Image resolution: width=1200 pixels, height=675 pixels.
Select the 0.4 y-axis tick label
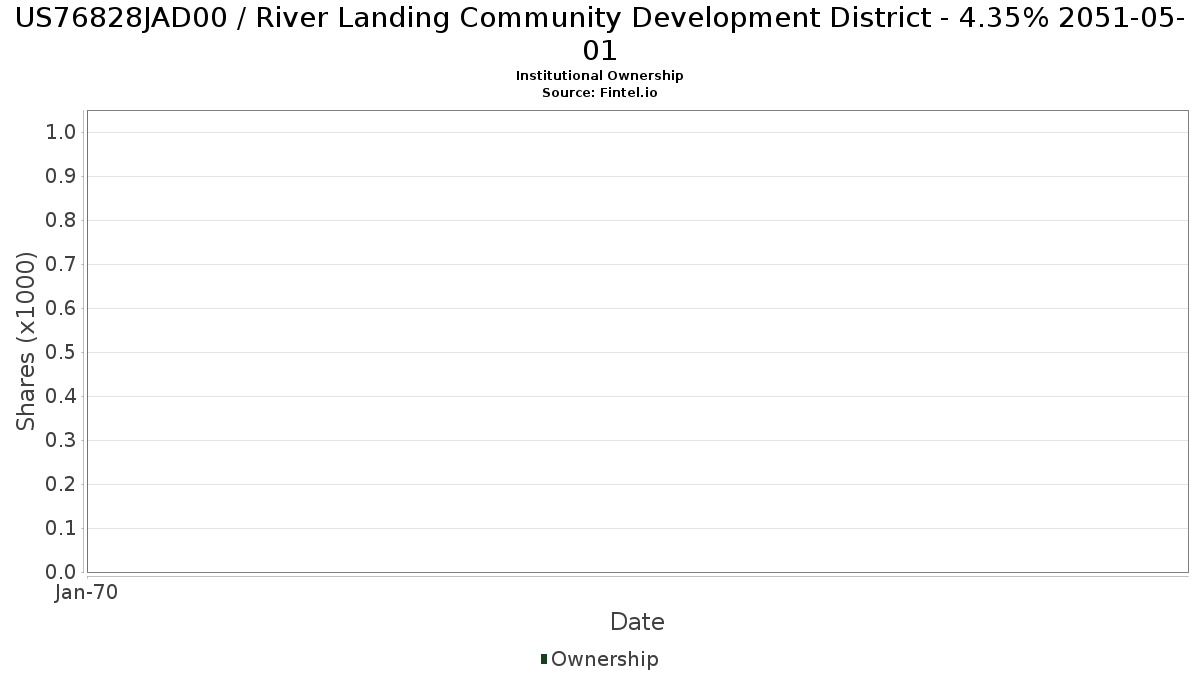coord(61,397)
